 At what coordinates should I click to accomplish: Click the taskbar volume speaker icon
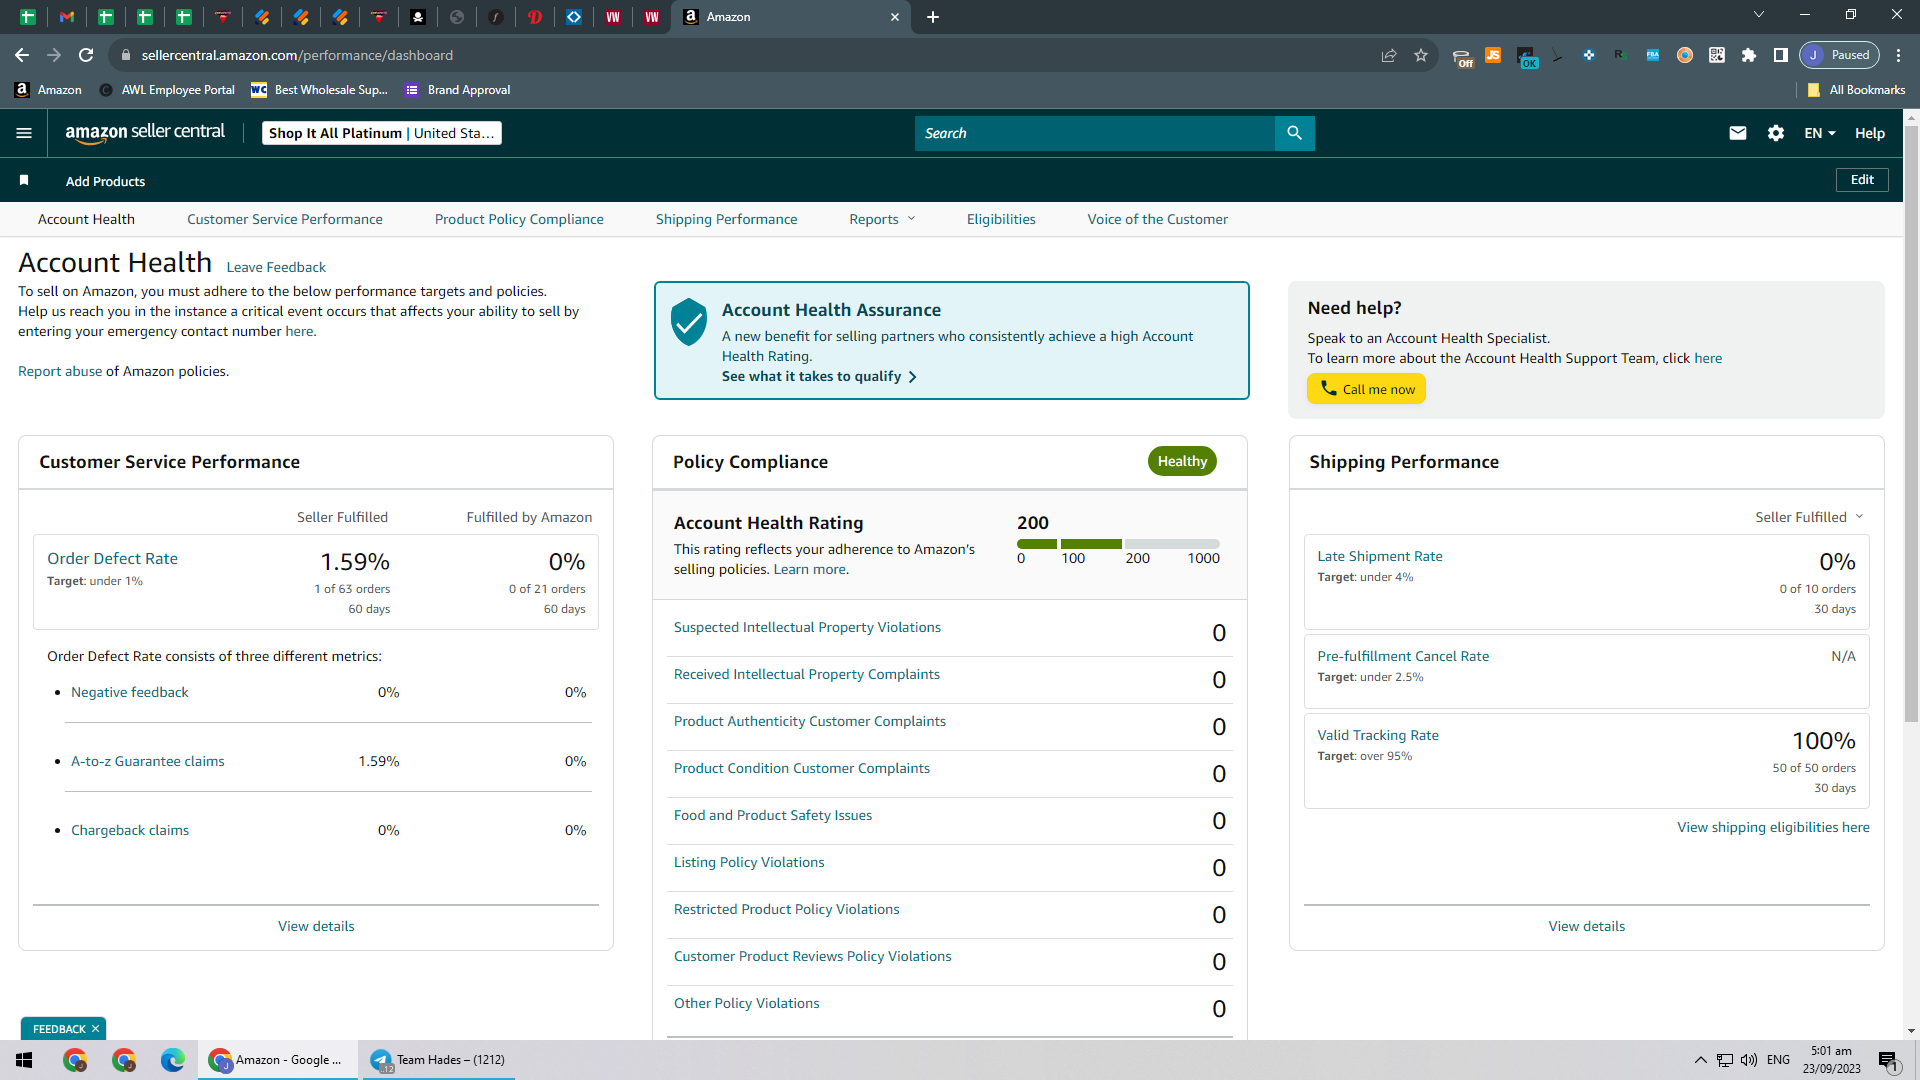(1749, 1060)
